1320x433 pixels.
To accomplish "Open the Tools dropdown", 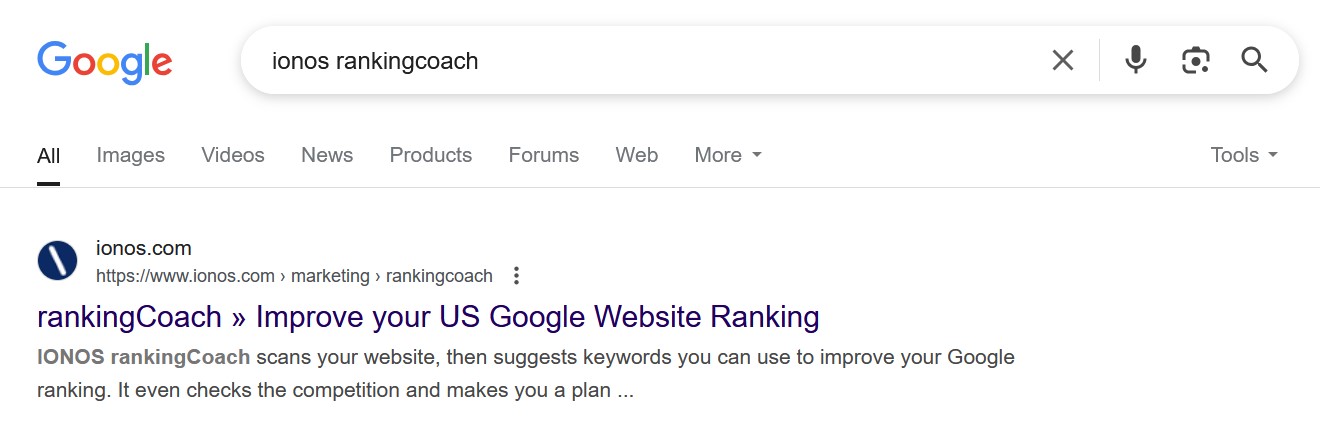I will (1244, 155).
